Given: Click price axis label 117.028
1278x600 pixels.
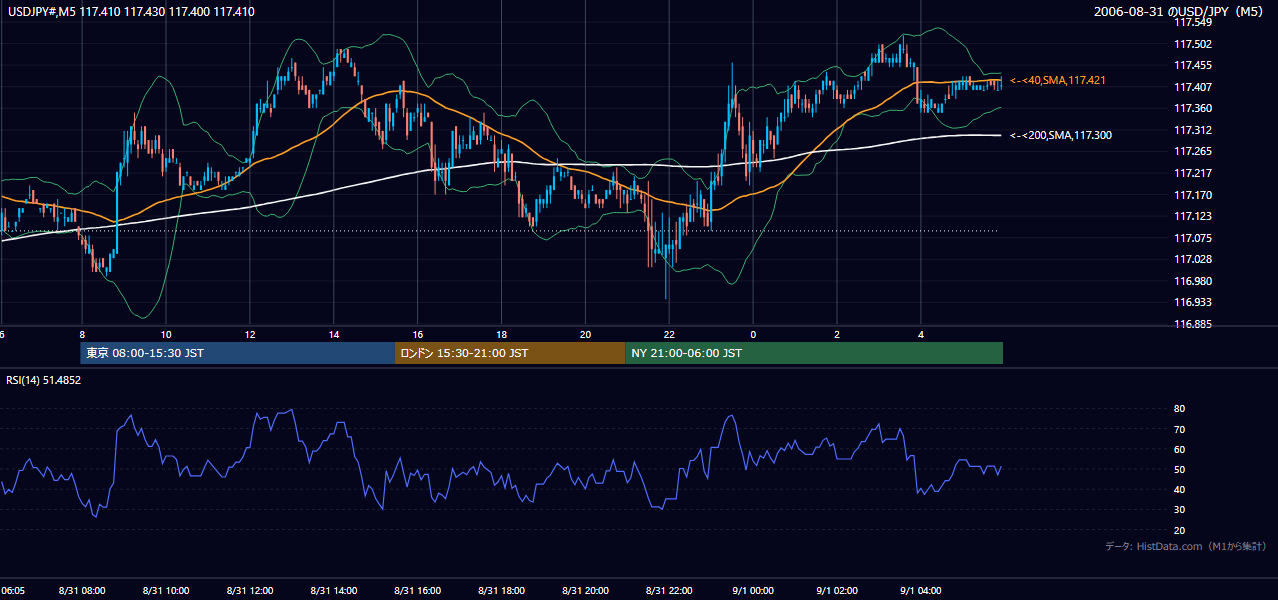Looking at the screenshot, I should (x=1191, y=260).
